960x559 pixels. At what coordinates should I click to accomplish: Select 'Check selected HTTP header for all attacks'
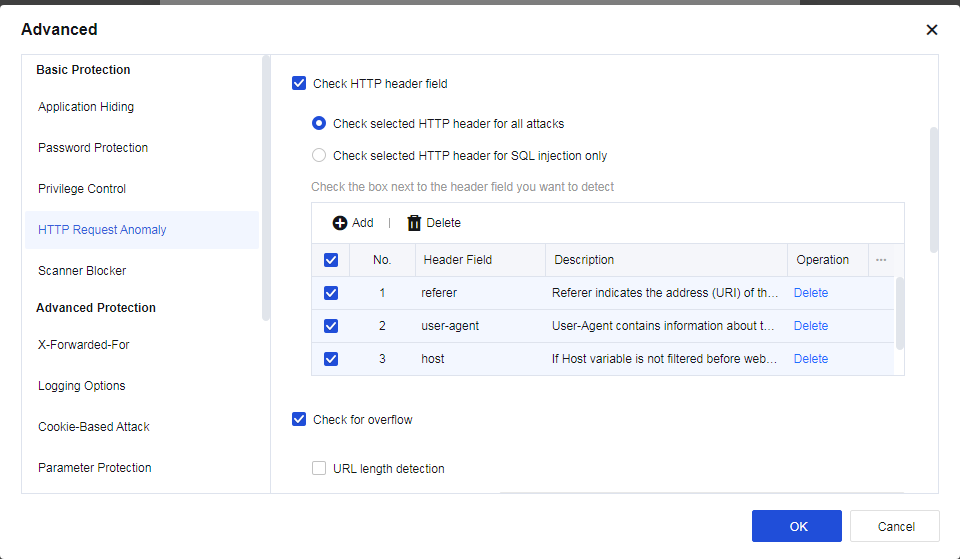click(x=319, y=124)
